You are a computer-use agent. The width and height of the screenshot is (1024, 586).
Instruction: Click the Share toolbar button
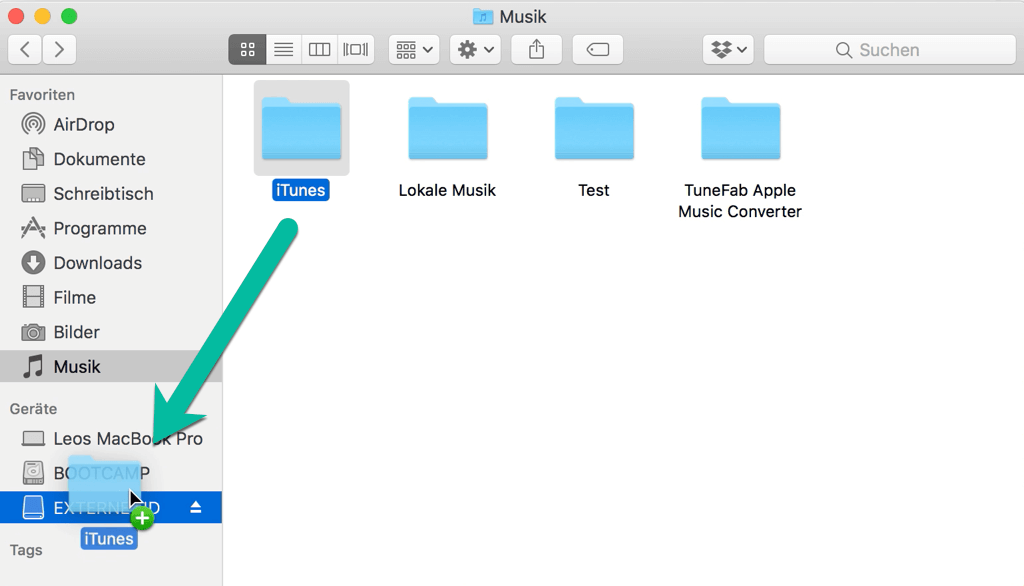coord(536,50)
